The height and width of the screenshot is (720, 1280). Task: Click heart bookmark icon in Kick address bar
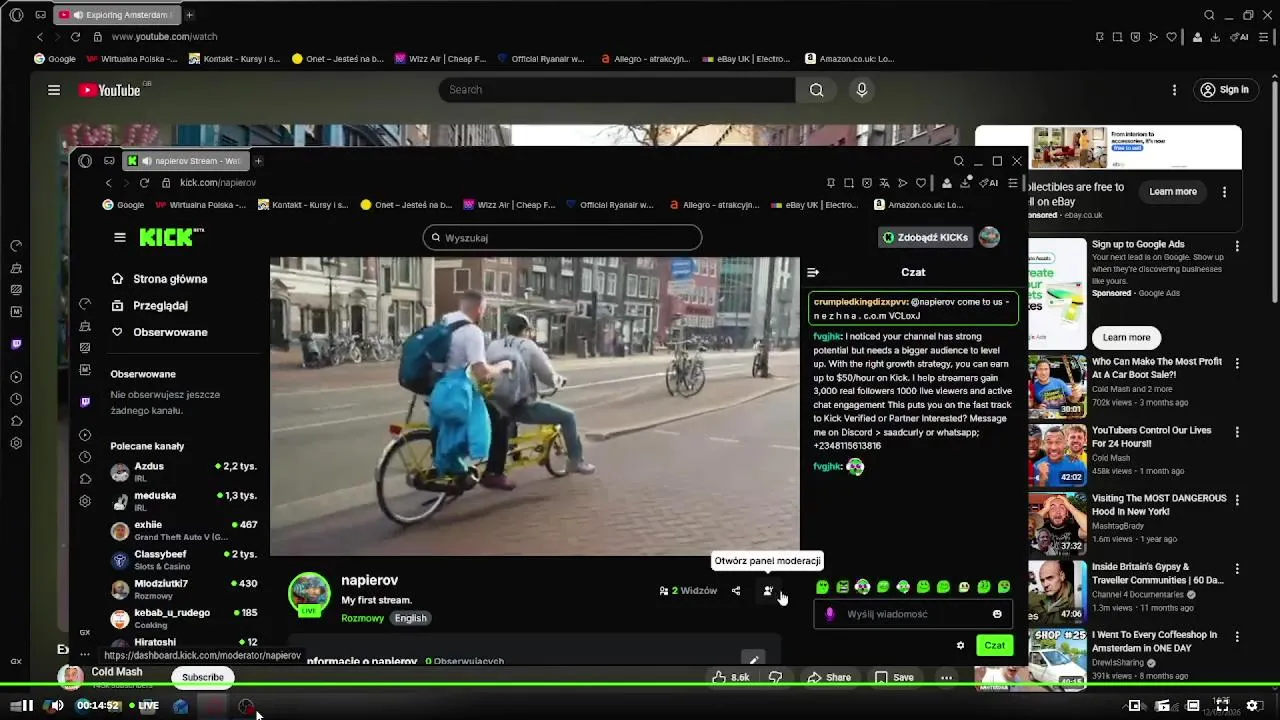(x=921, y=183)
